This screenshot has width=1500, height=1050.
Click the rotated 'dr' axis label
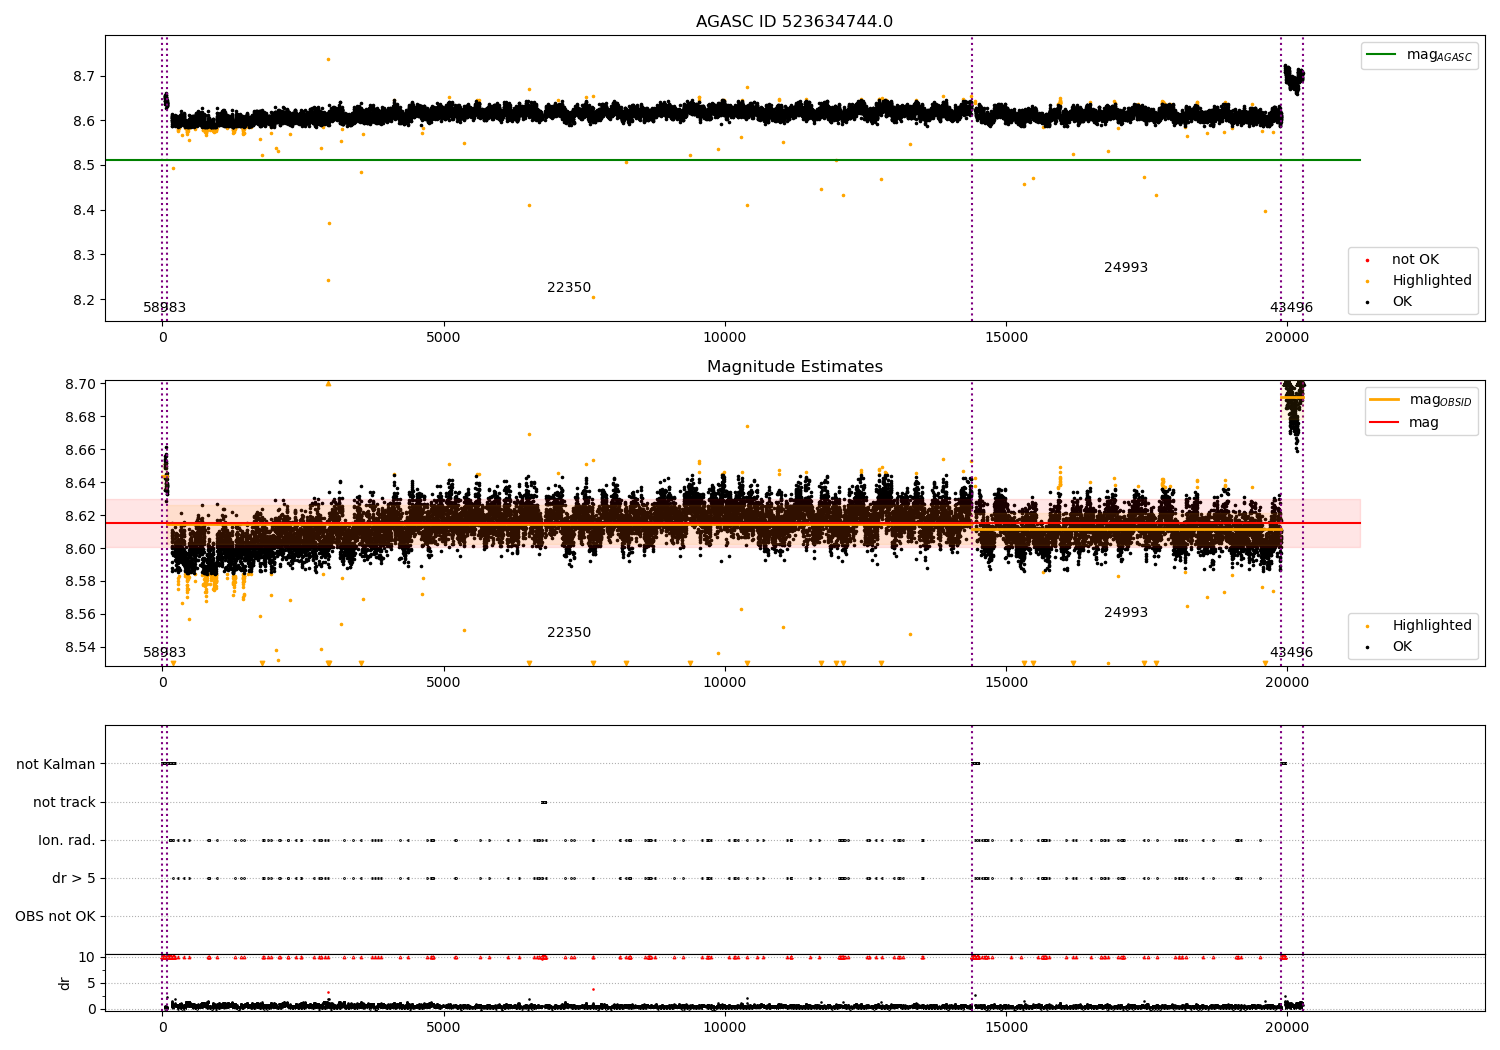click(x=65, y=983)
